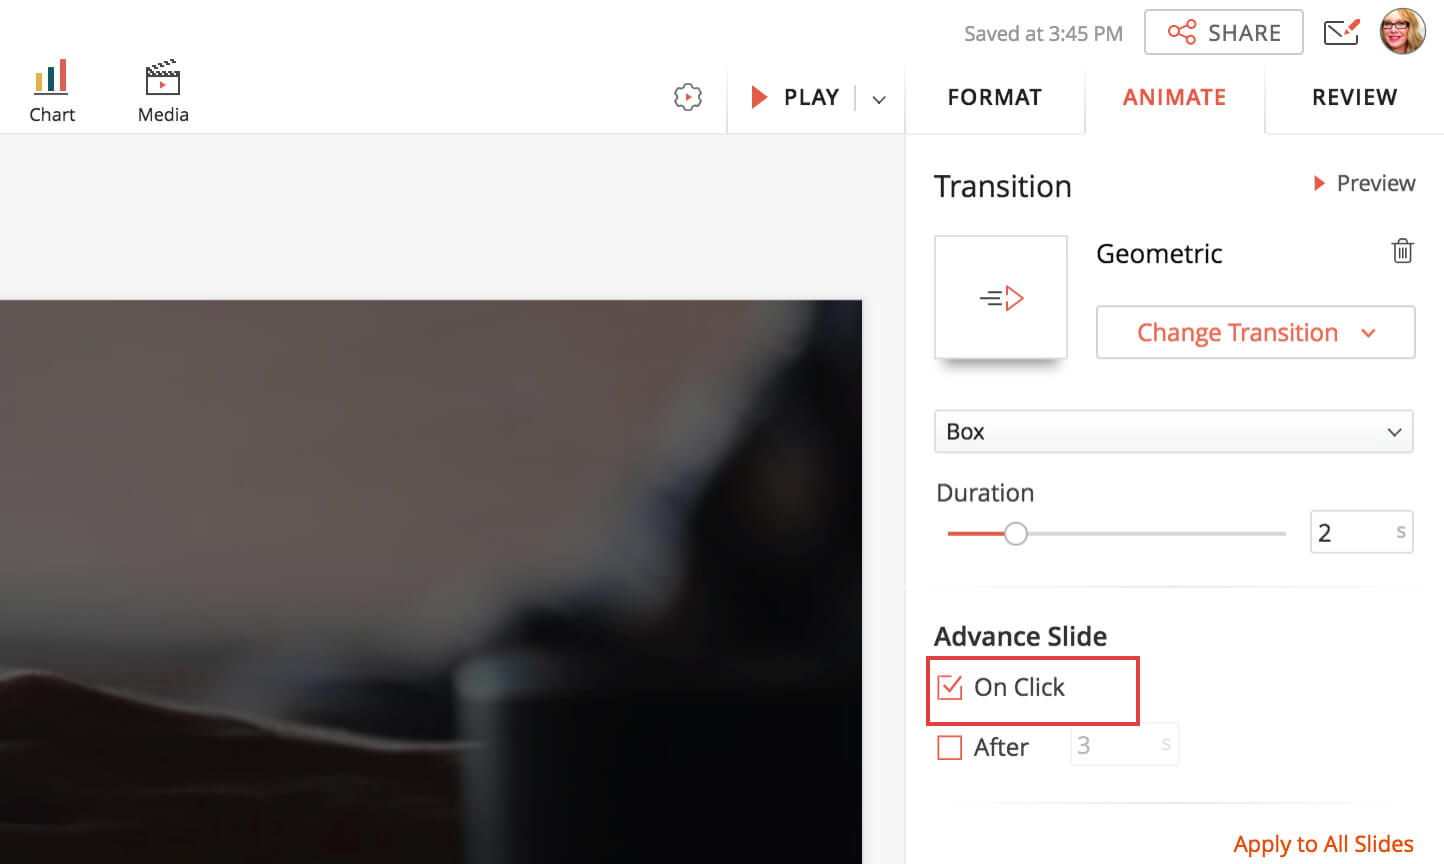1444x864 pixels.
Task: Switch to the REVIEW tab
Action: pos(1354,97)
